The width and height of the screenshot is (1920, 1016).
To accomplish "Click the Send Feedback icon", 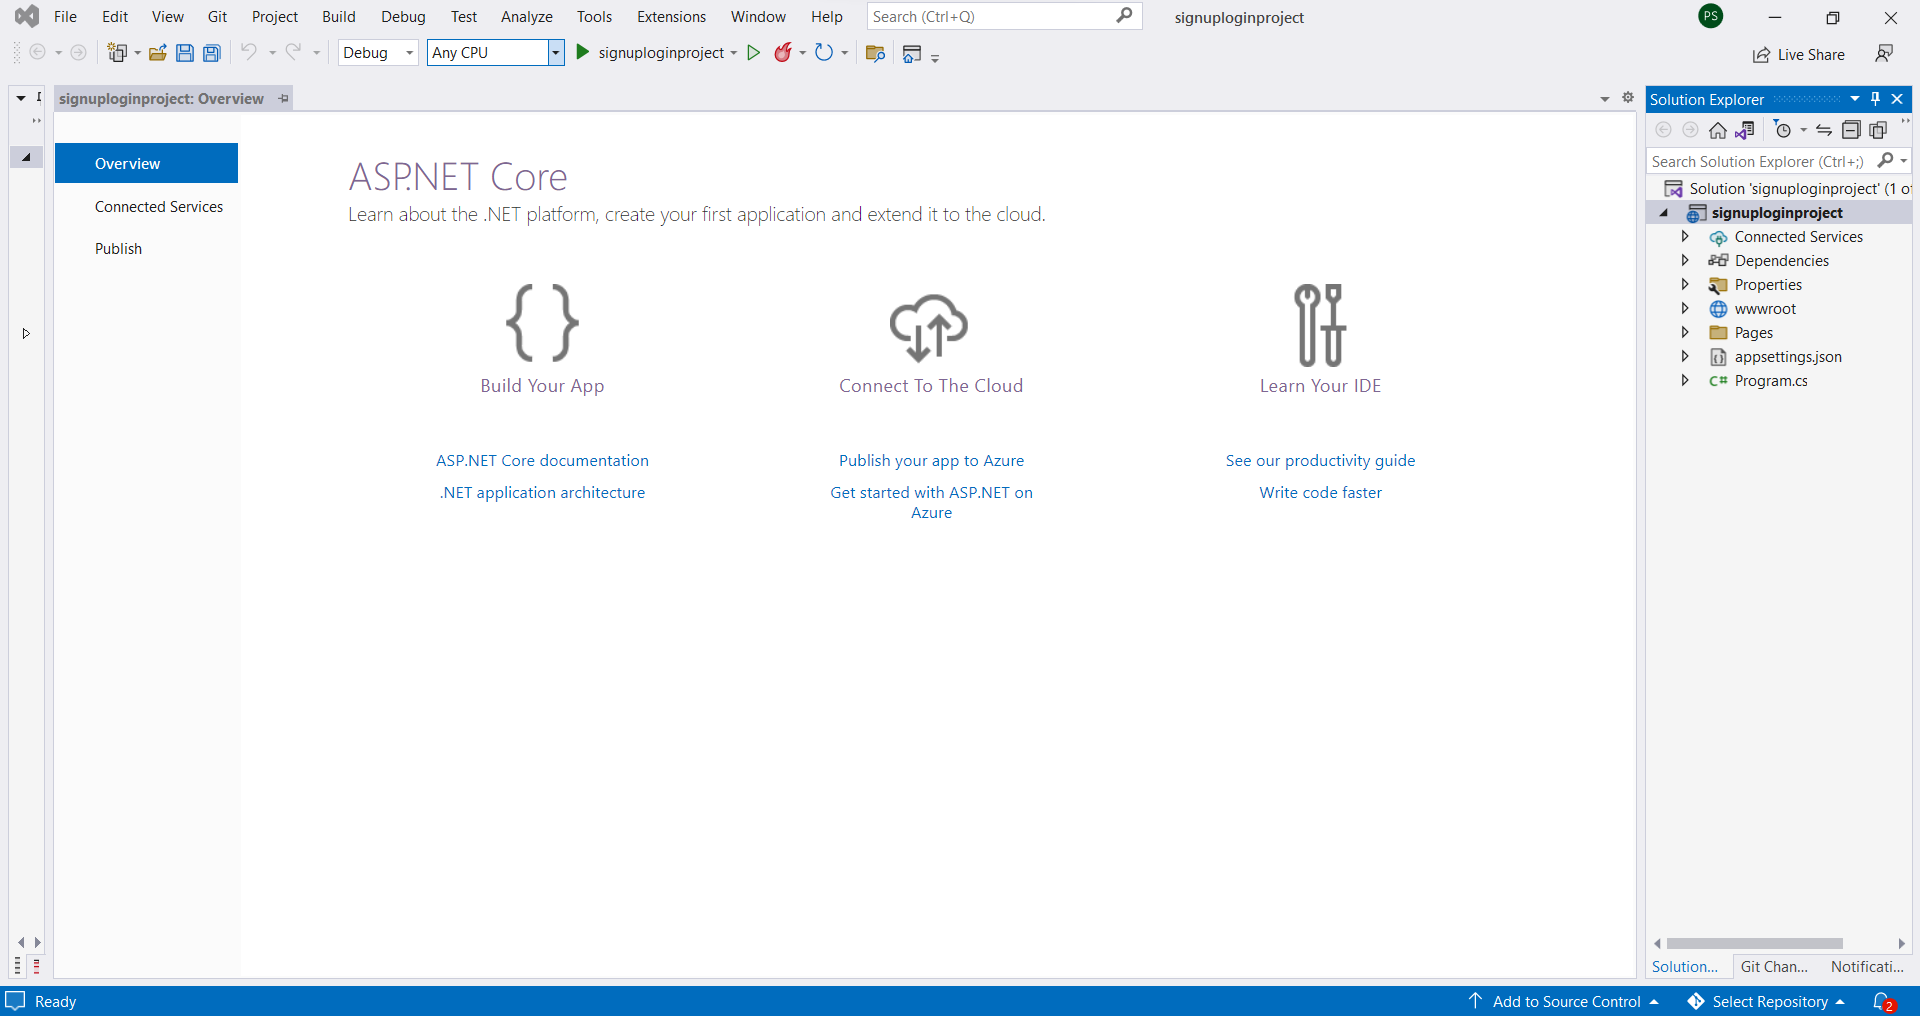I will (x=1884, y=53).
